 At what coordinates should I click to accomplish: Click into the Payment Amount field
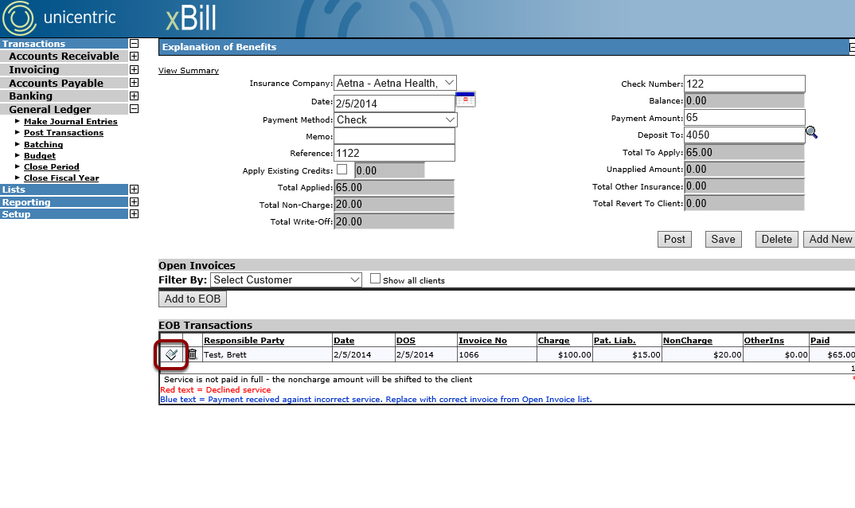coord(744,118)
